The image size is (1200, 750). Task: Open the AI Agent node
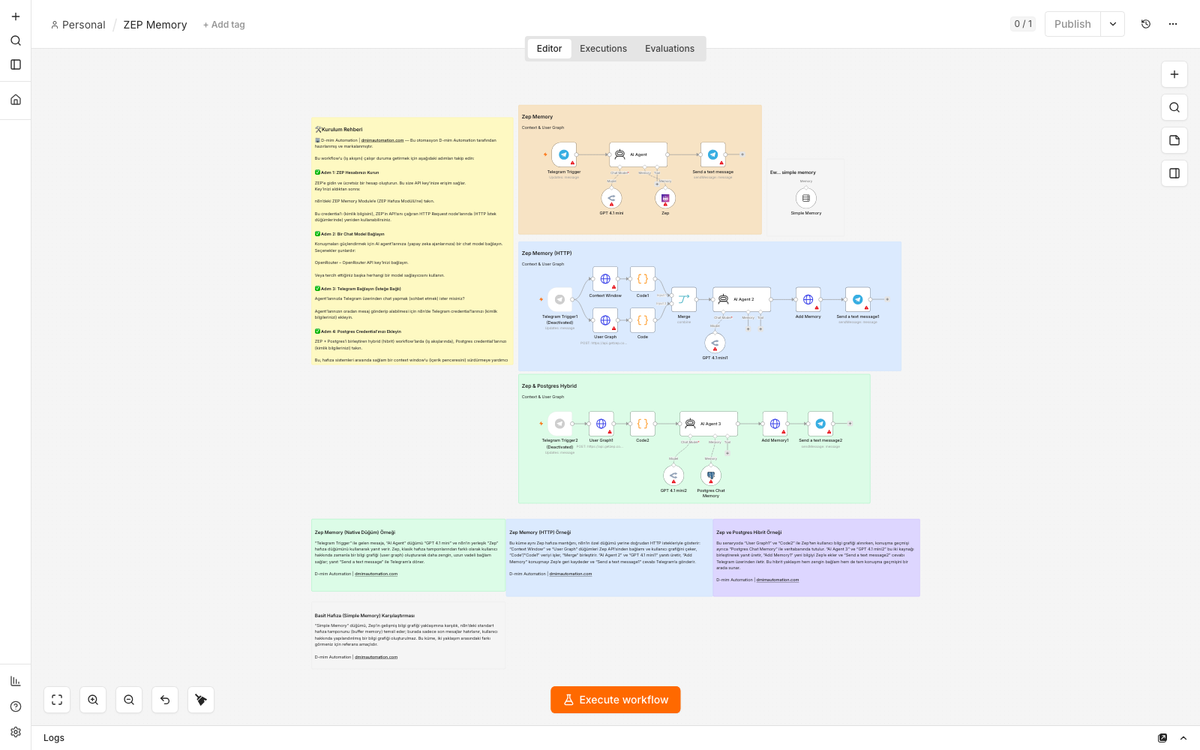638,155
